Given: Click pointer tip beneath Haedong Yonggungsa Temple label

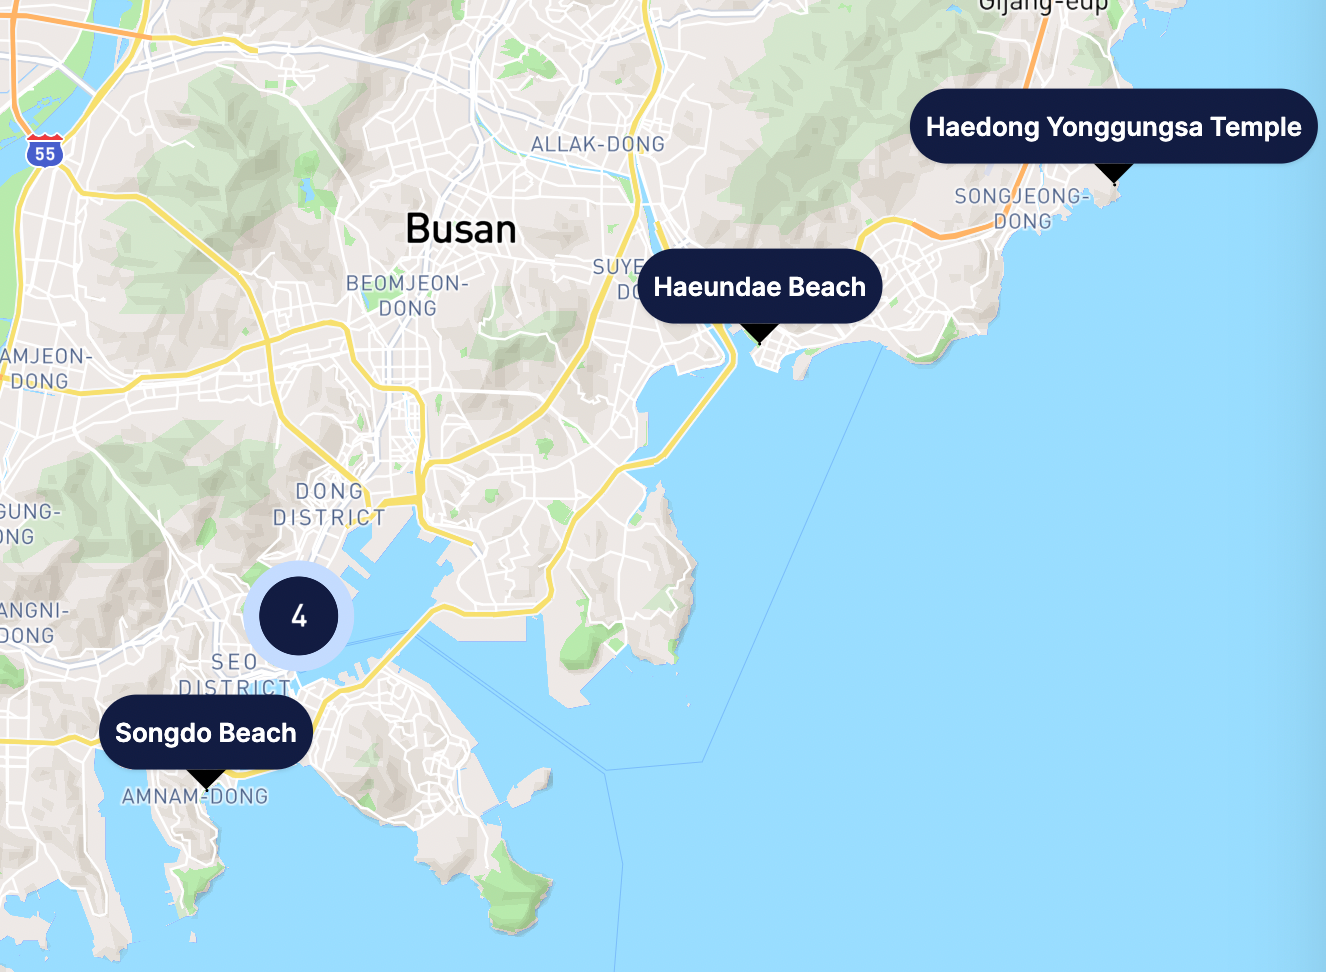Looking at the screenshot, I should 1114,175.
